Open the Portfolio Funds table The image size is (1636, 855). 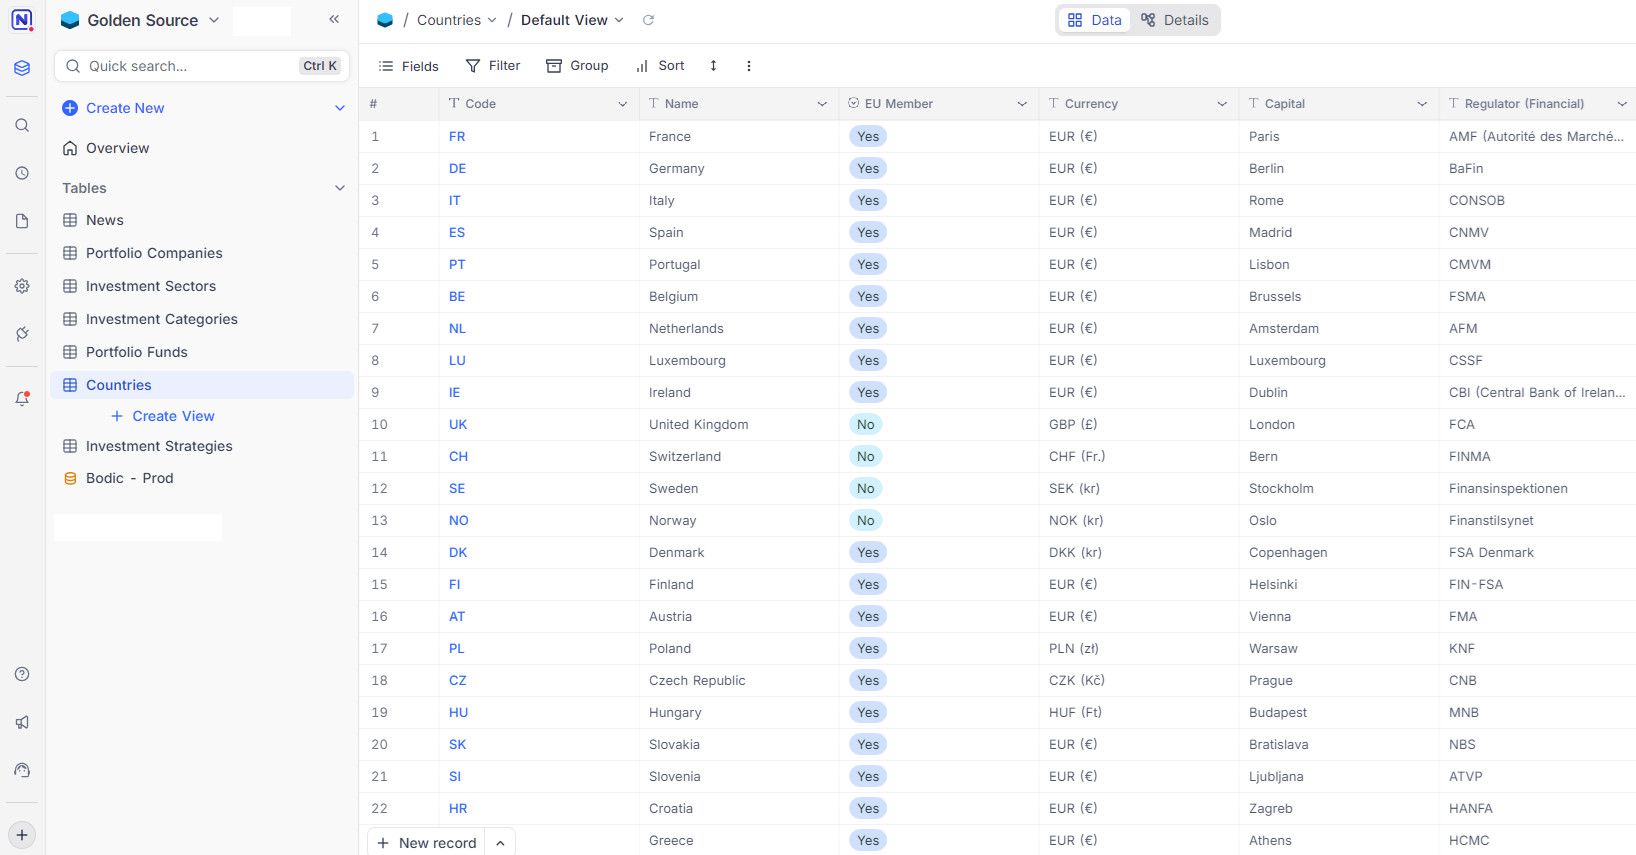coord(137,352)
